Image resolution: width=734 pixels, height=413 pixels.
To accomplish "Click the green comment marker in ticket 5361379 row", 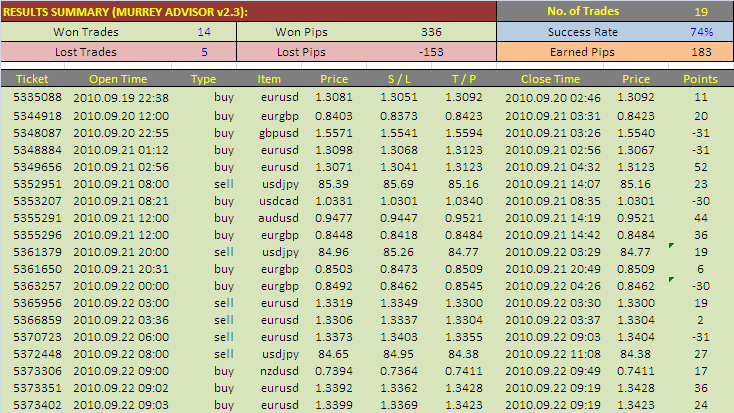I will pos(671,245).
